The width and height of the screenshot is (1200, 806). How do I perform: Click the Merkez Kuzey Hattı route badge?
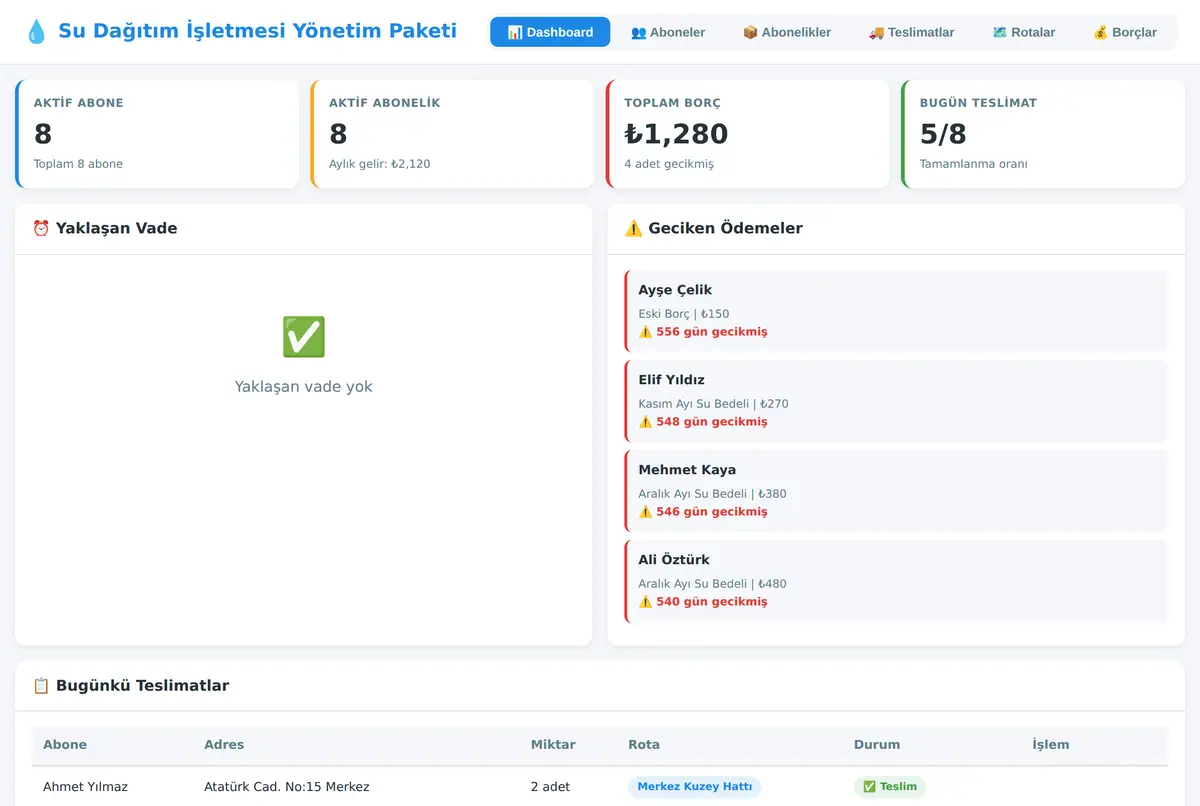tap(694, 787)
